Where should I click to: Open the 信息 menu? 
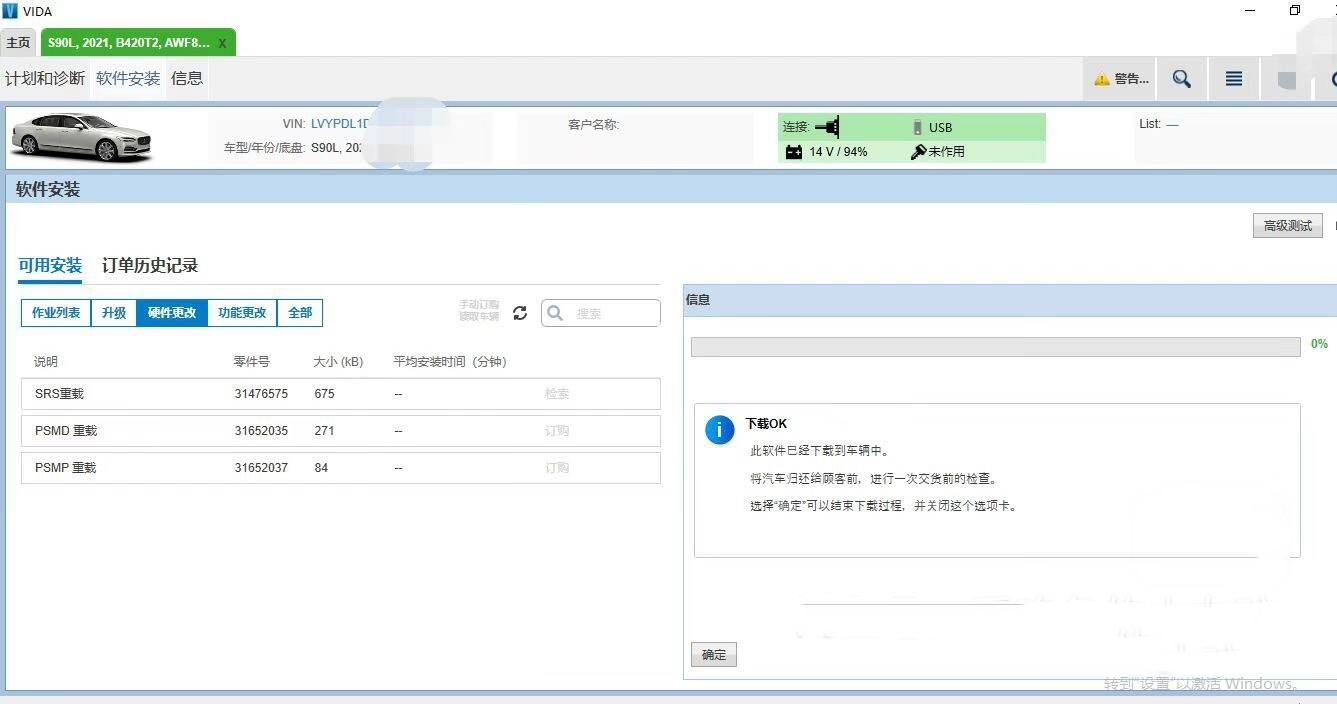(187, 78)
